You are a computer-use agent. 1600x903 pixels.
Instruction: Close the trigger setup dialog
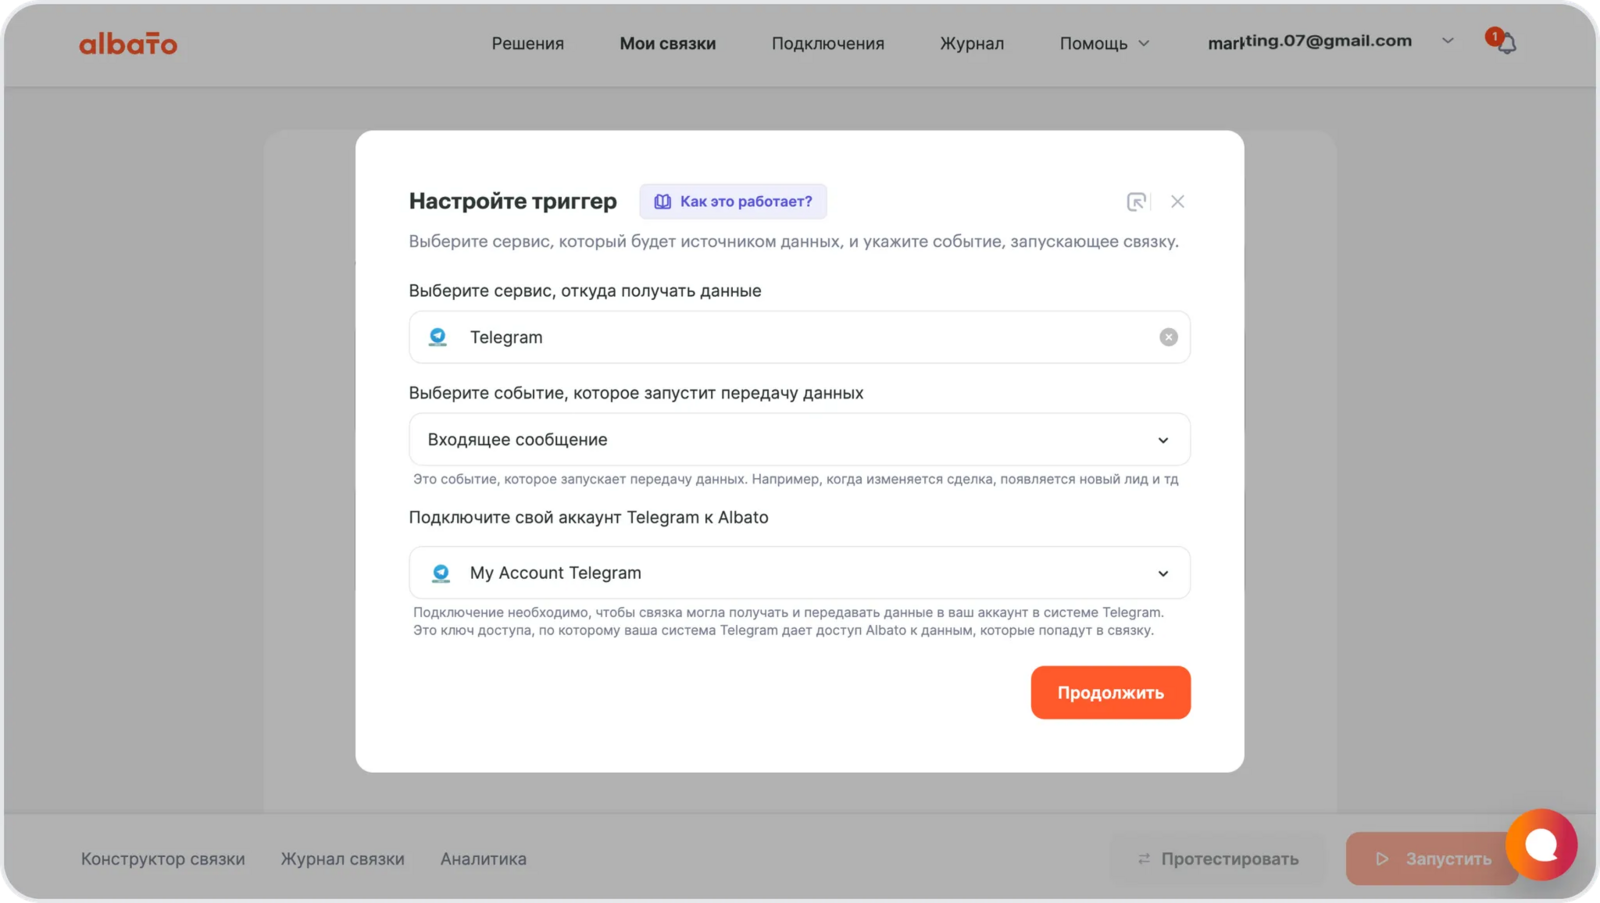[1178, 202]
